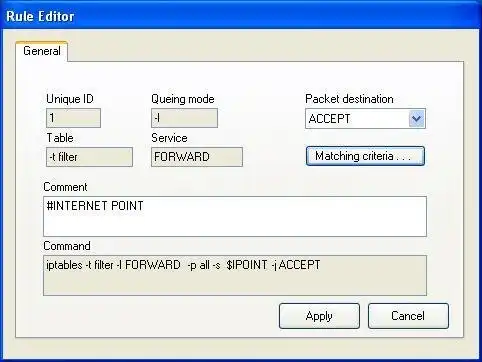This screenshot has width=482, height=362.
Task: Click the Queing mode label
Action: [183, 99]
